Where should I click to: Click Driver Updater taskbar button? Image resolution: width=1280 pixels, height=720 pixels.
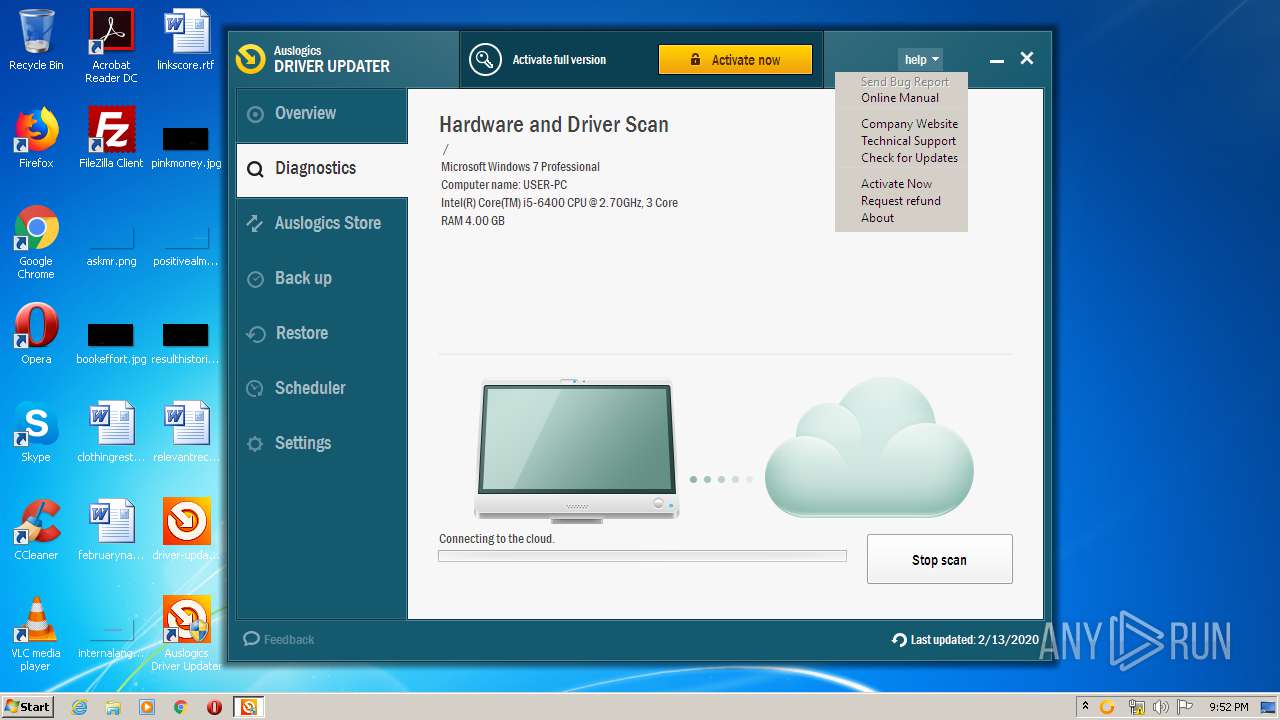click(248, 707)
